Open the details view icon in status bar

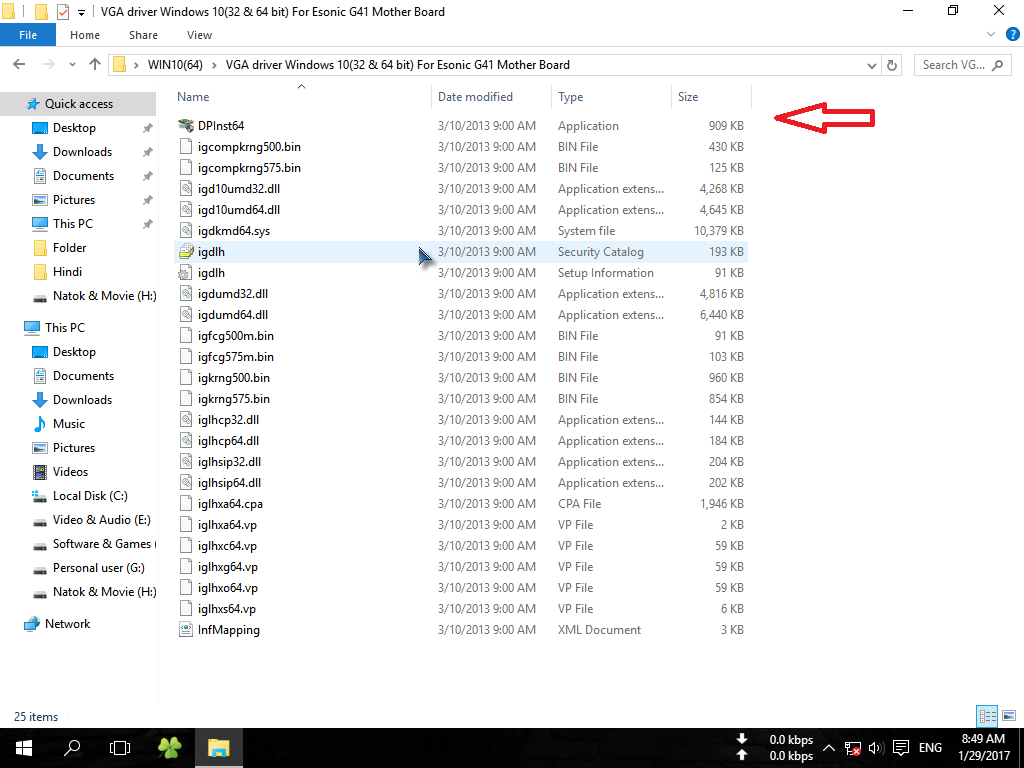(987, 716)
